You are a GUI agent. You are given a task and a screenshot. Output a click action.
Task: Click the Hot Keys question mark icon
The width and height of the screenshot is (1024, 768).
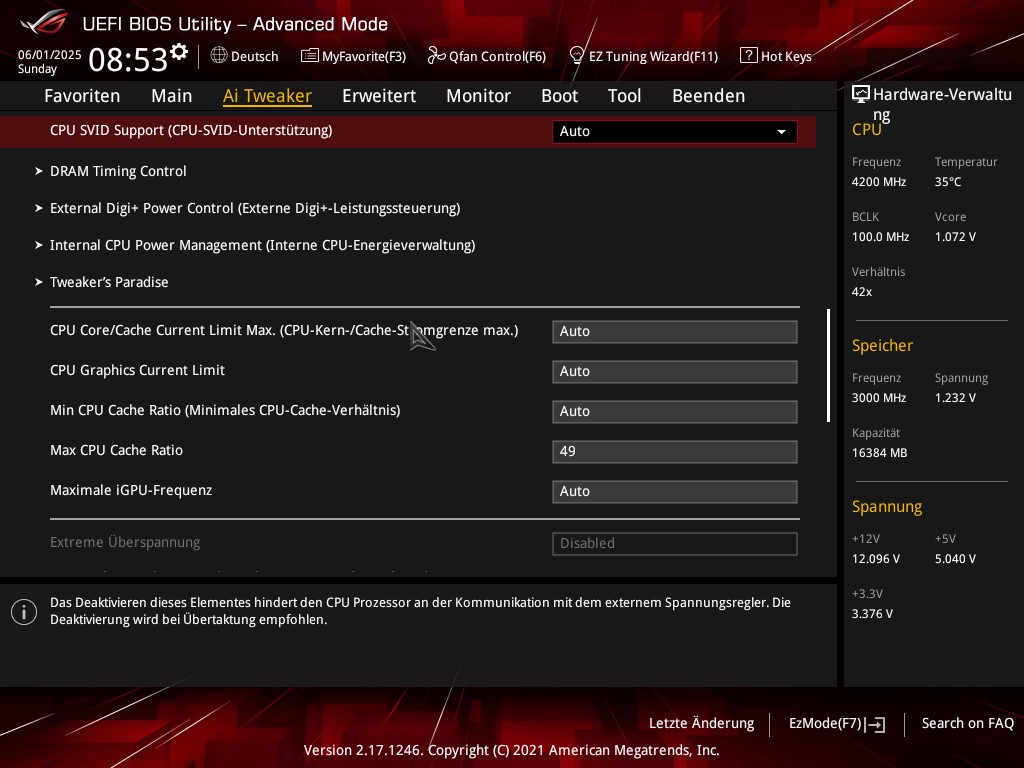click(748, 55)
